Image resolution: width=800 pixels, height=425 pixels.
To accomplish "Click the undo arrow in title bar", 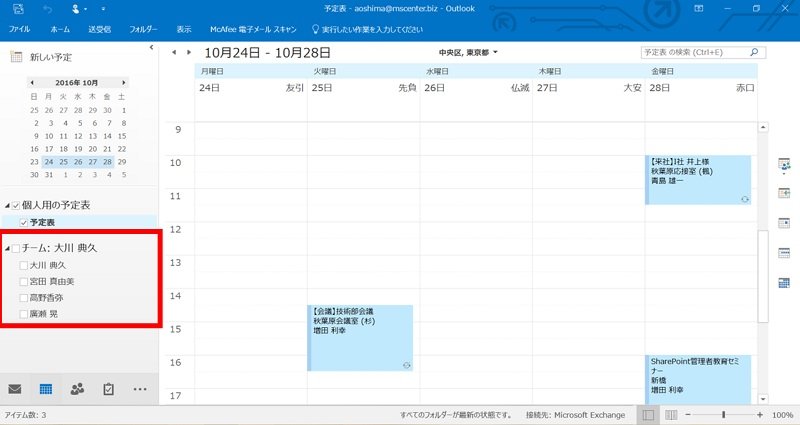I will click(47, 9).
